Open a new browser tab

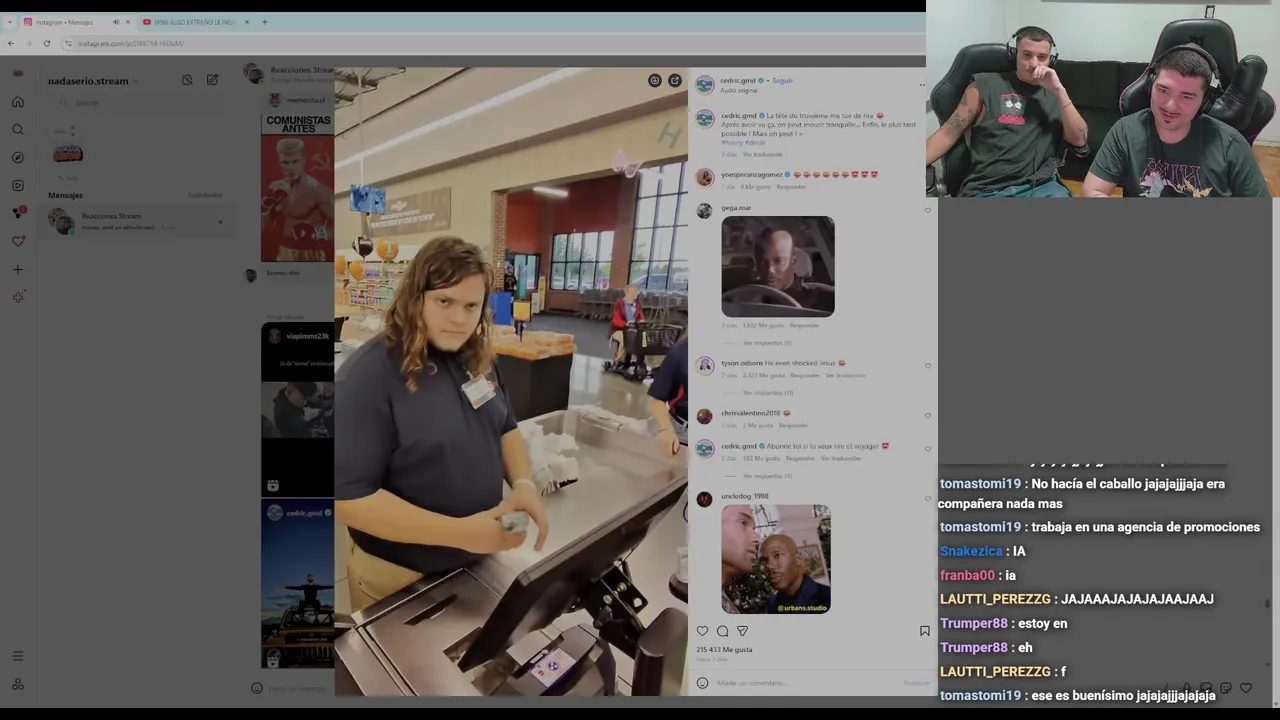point(265,22)
